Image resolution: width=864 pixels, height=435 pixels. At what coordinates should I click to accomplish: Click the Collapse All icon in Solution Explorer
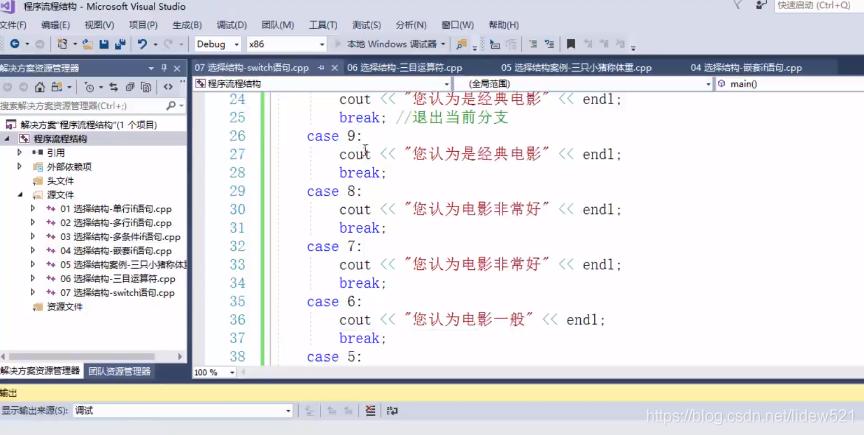coord(130,87)
